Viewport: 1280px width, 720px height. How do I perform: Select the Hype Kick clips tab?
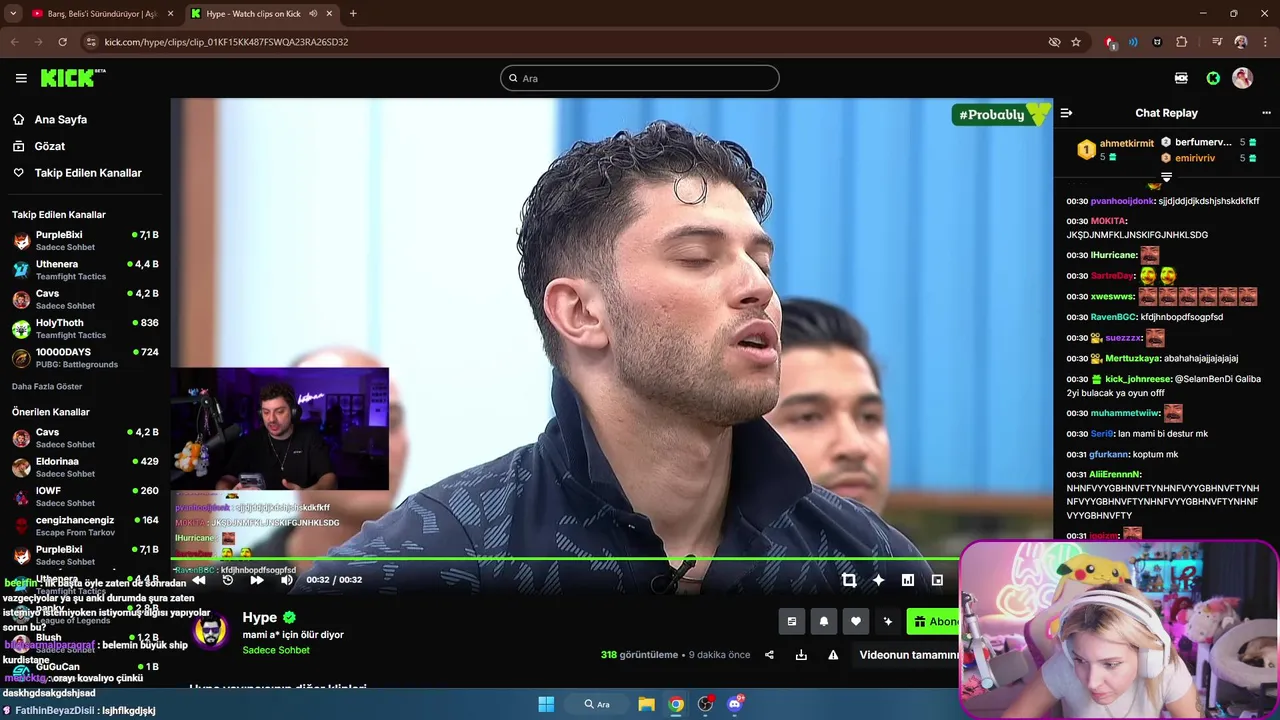tap(260, 14)
